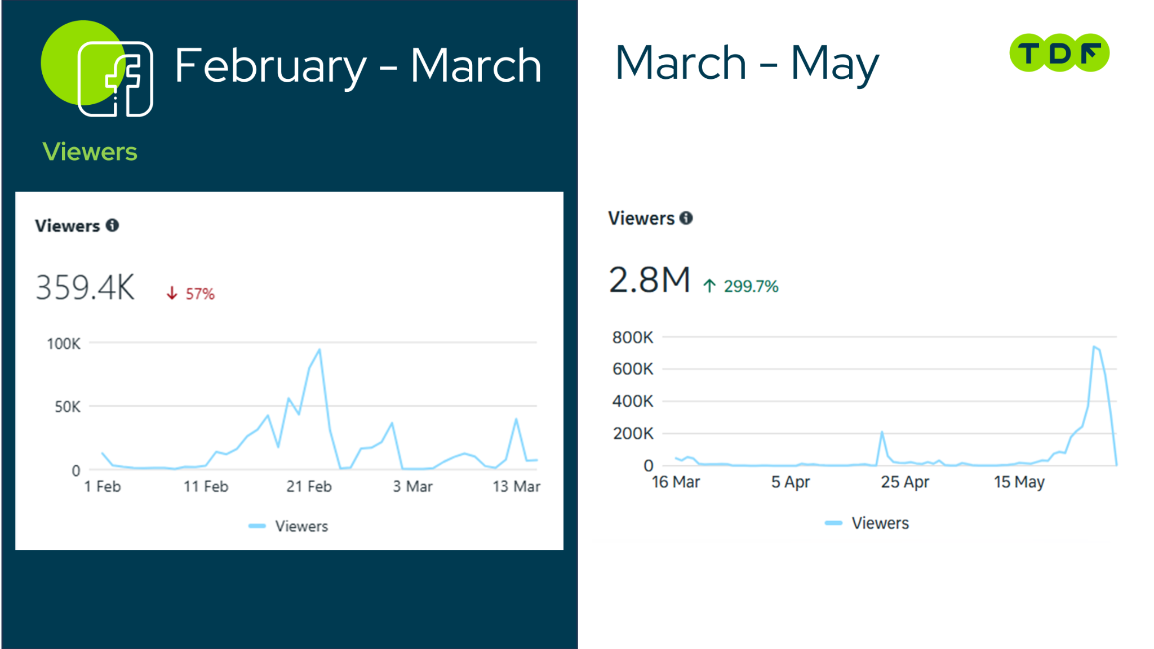The width and height of the screenshot is (1154, 649).
Task: Click the '25 Apr' date label
Action: click(905, 482)
